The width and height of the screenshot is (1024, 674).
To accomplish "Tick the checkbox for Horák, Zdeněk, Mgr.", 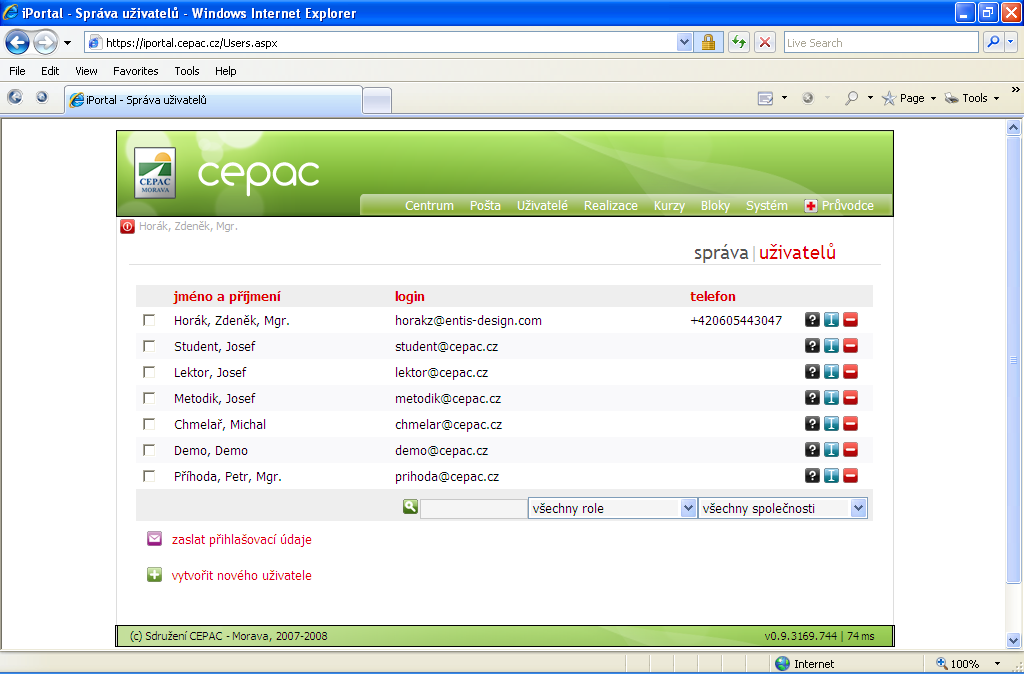I will [x=149, y=320].
